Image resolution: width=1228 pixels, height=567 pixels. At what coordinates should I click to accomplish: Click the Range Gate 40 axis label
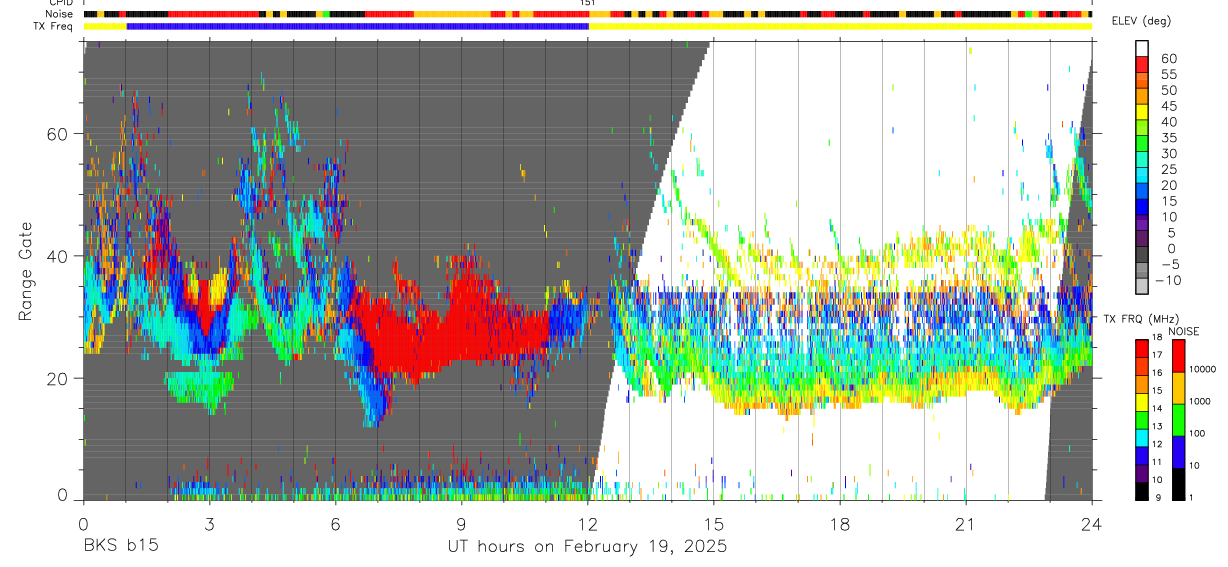[63, 256]
